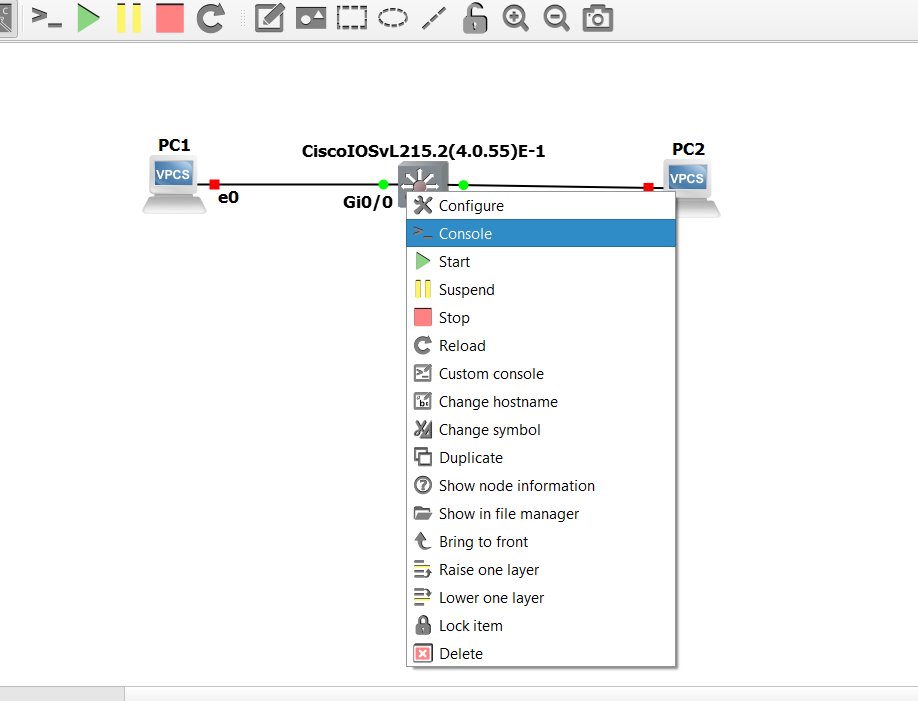
Task: Open Console from context menu
Action: 541,234
